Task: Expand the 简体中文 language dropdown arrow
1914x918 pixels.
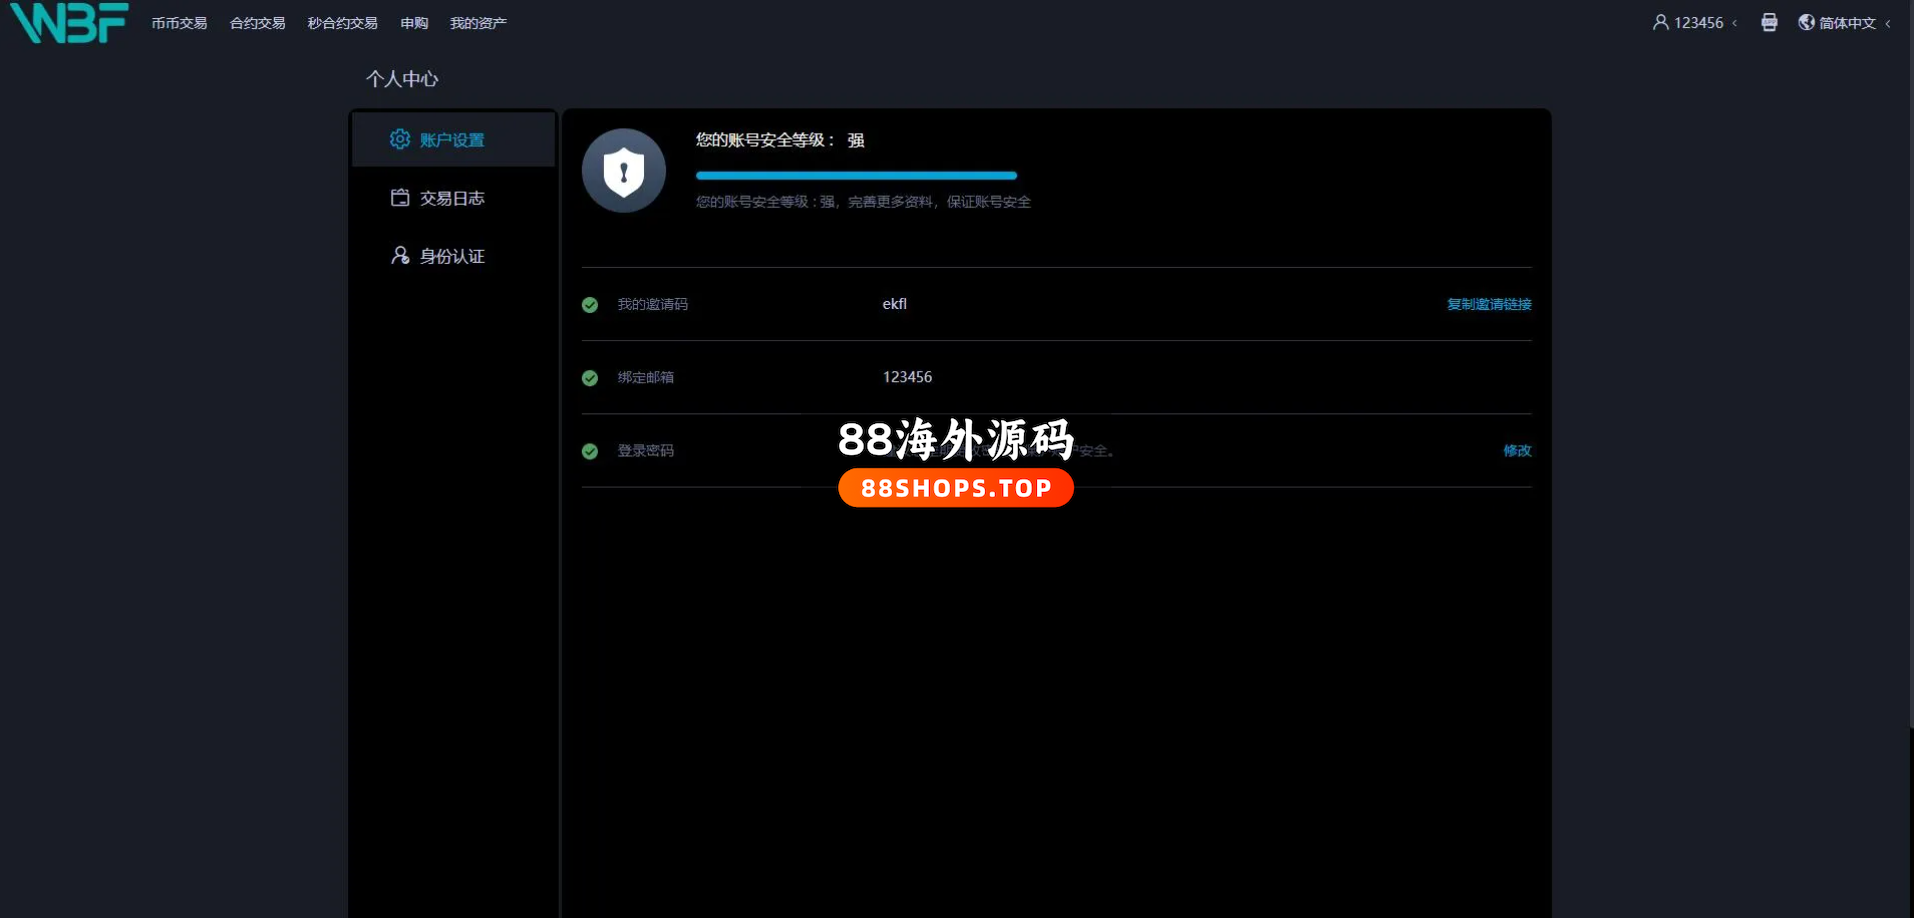Action: tap(1887, 23)
